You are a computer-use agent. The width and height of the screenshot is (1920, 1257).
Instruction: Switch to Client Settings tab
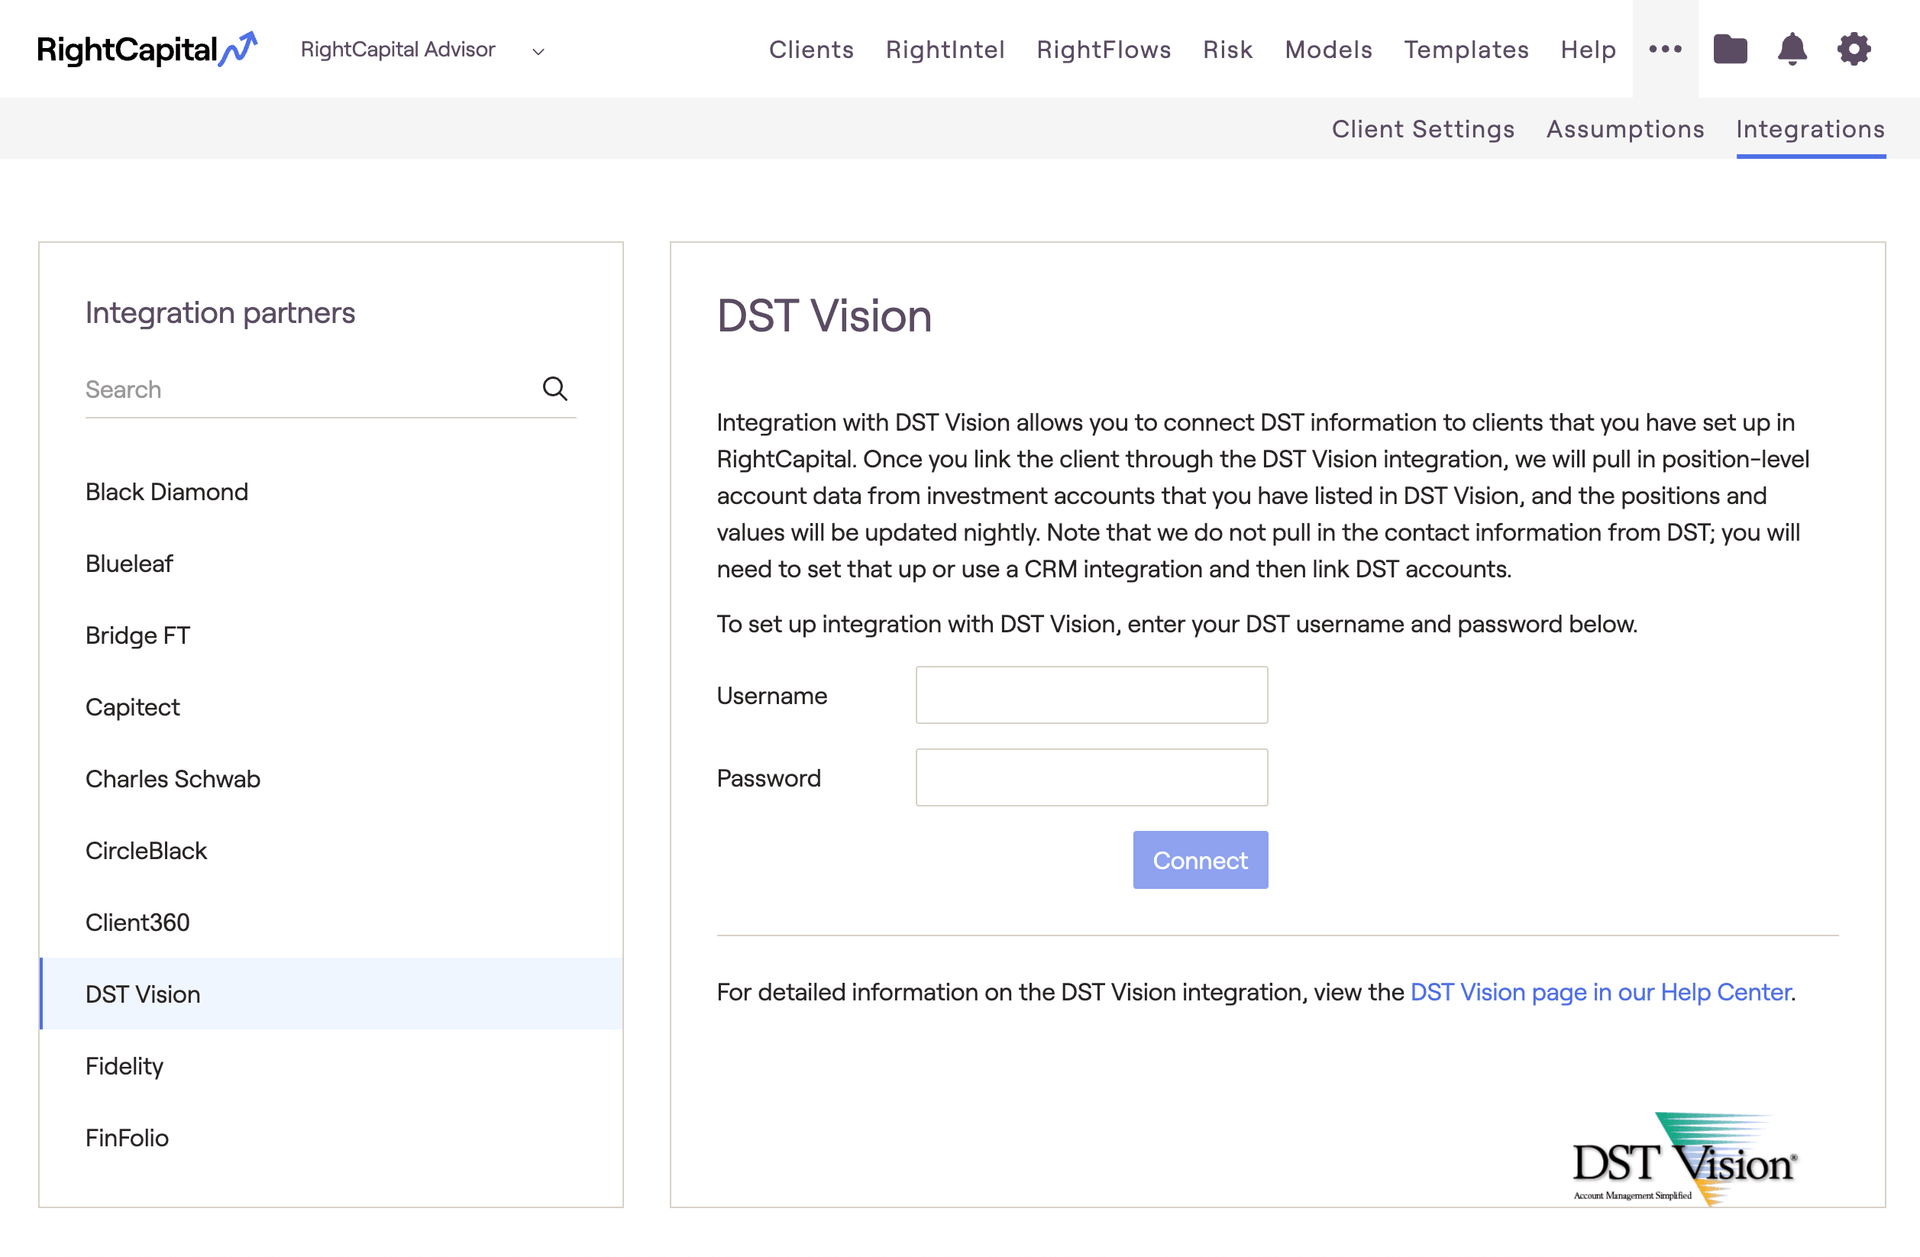coord(1423,129)
